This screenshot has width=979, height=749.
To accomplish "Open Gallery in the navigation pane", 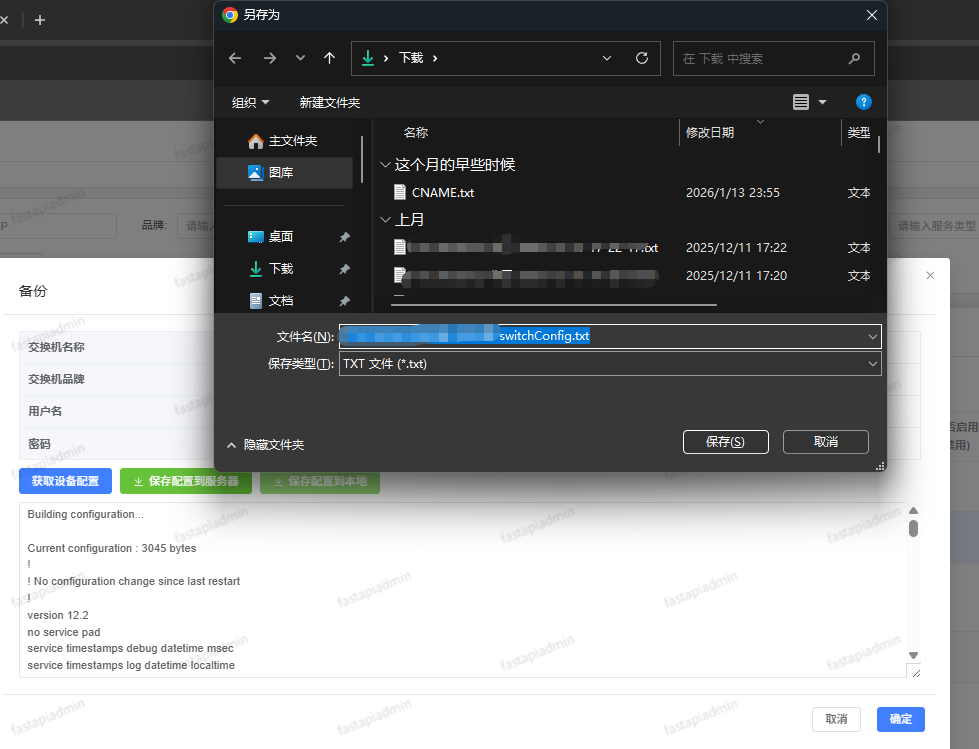I will 281,172.
